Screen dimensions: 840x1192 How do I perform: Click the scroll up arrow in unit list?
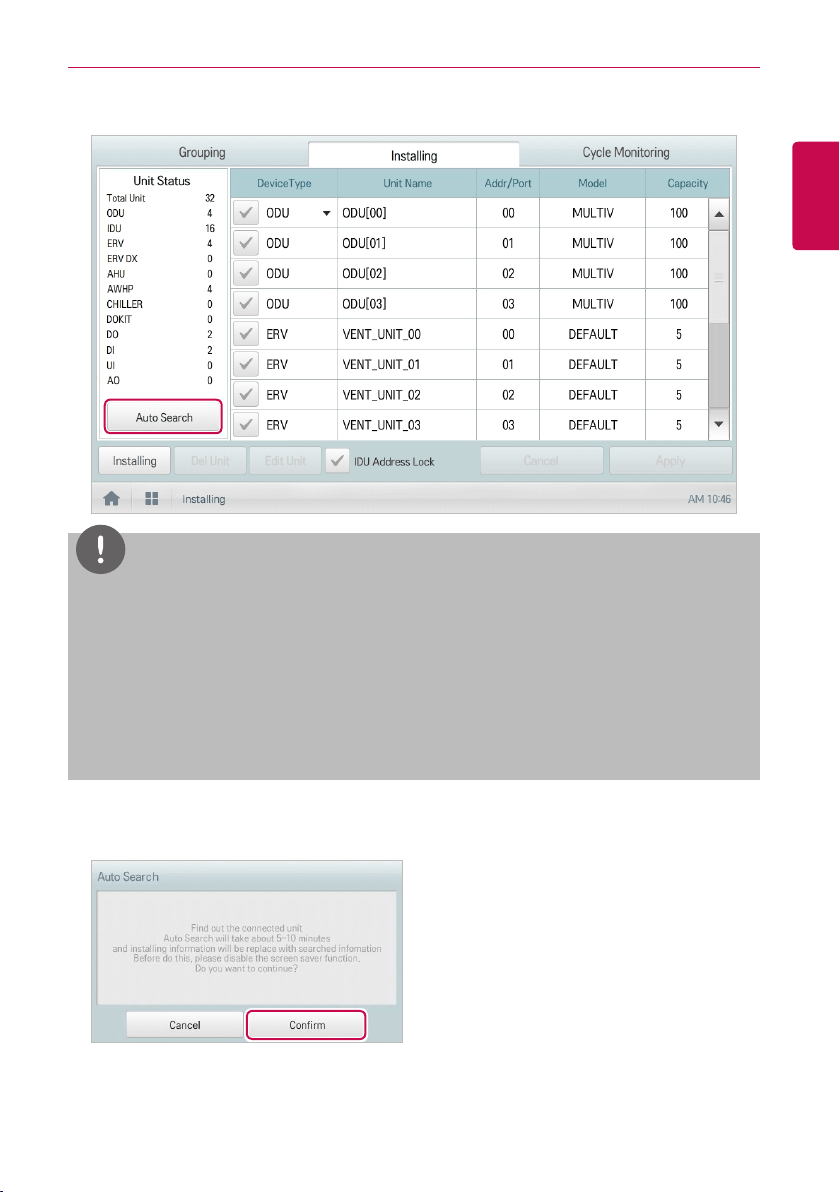click(x=719, y=214)
